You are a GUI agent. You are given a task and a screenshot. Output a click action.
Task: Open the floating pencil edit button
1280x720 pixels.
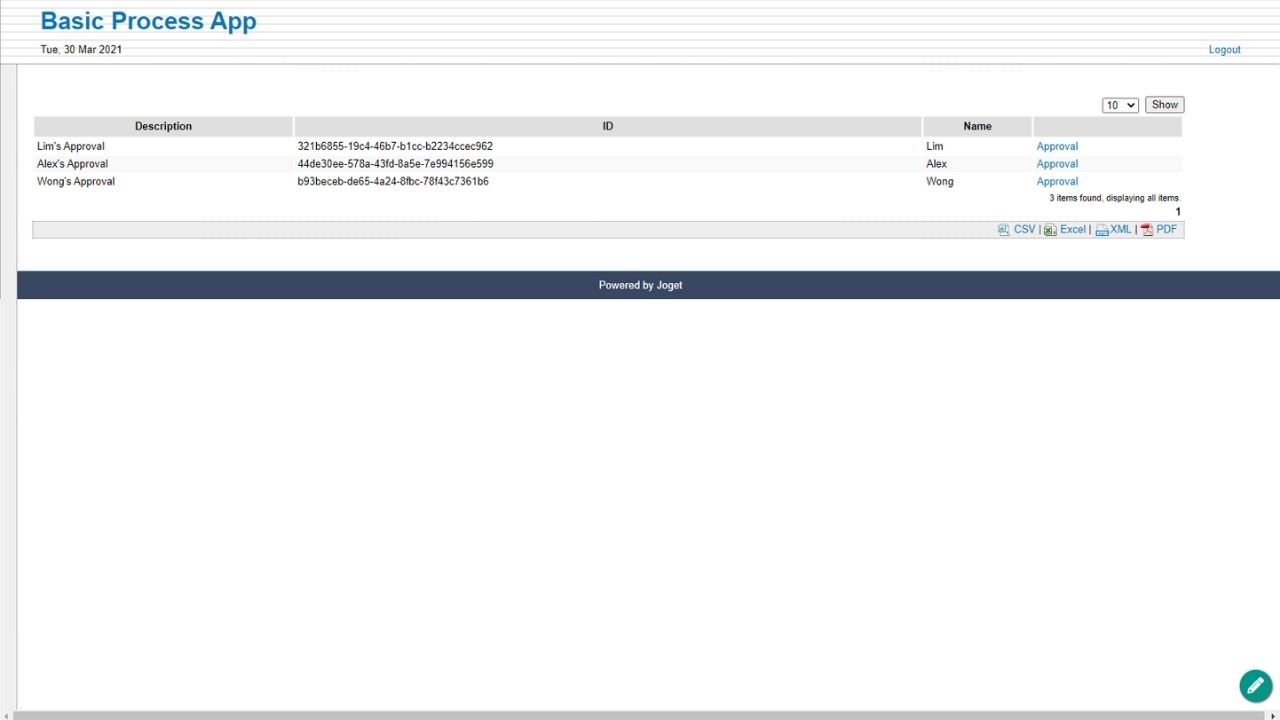pyautogui.click(x=1255, y=685)
